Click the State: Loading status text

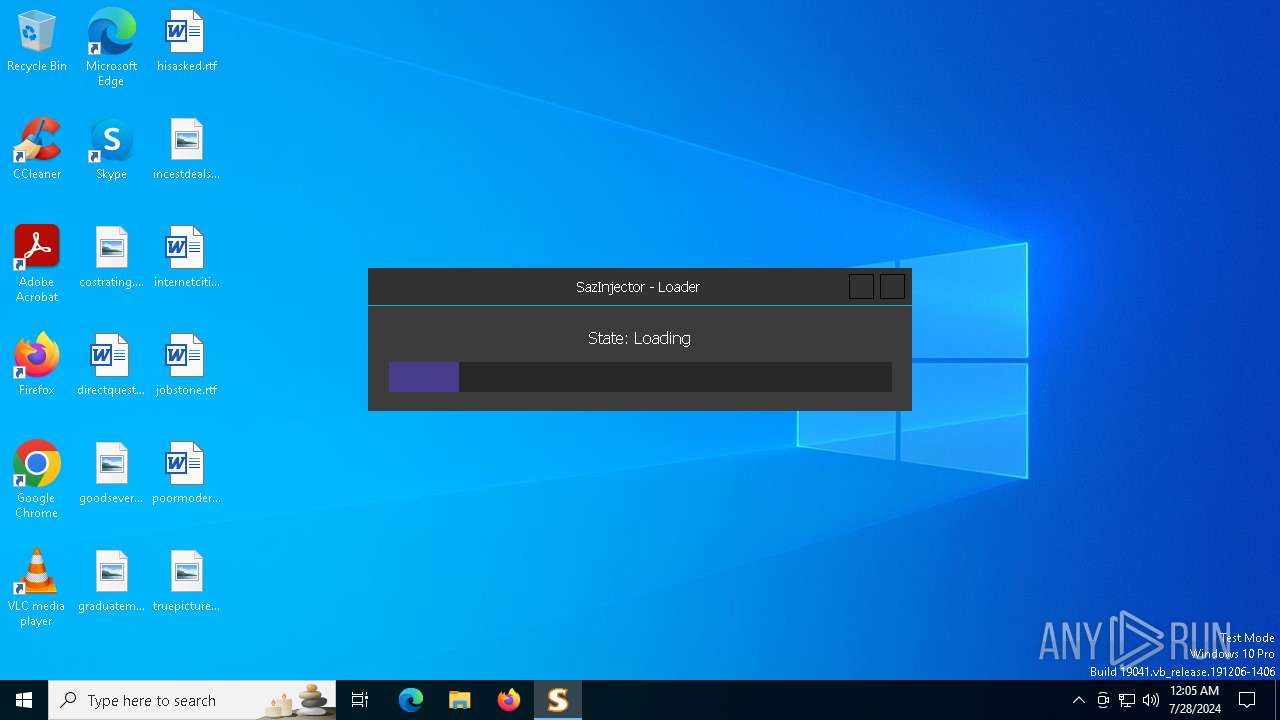coord(639,338)
